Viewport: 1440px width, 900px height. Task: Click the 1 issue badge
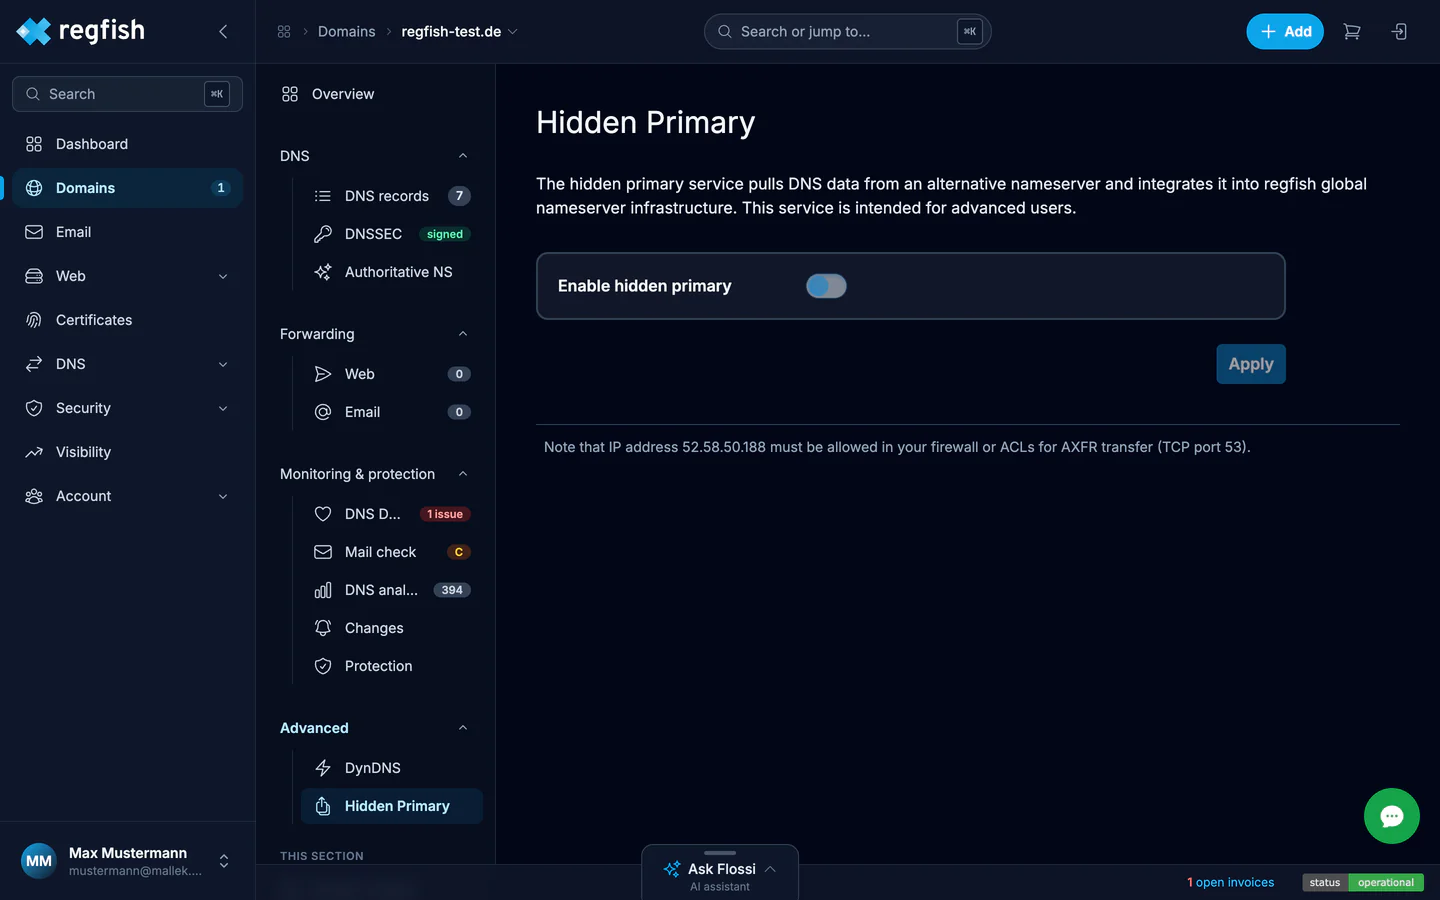coord(445,514)
